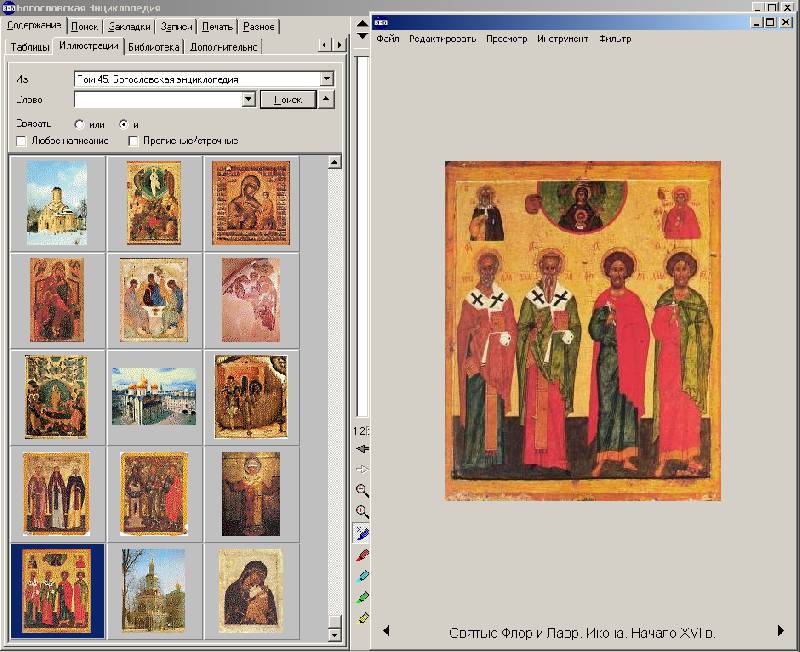Click the back arrow icon in the middle toolbar

(x=362, y=449)
